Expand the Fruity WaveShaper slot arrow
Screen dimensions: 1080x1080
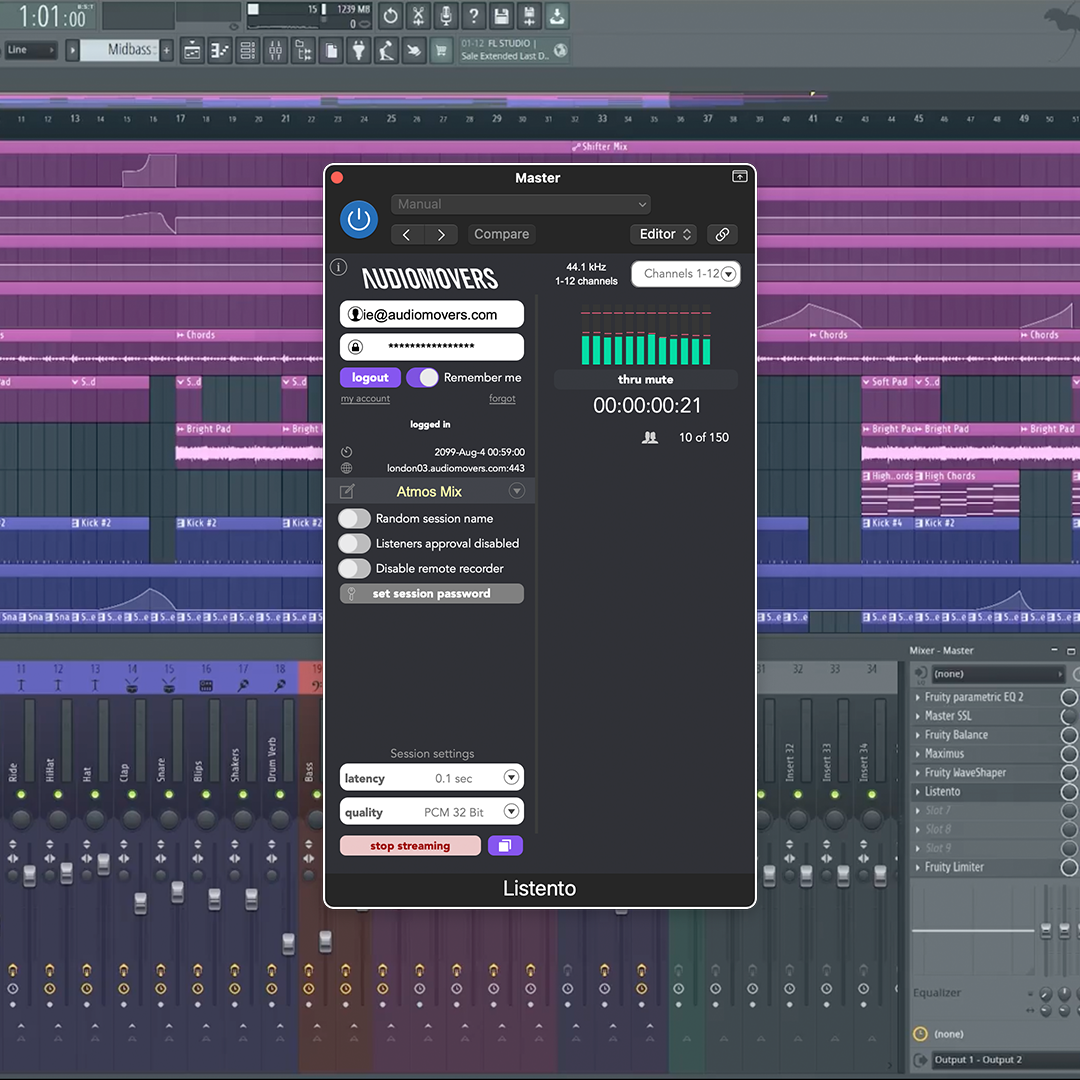[917, 773]
